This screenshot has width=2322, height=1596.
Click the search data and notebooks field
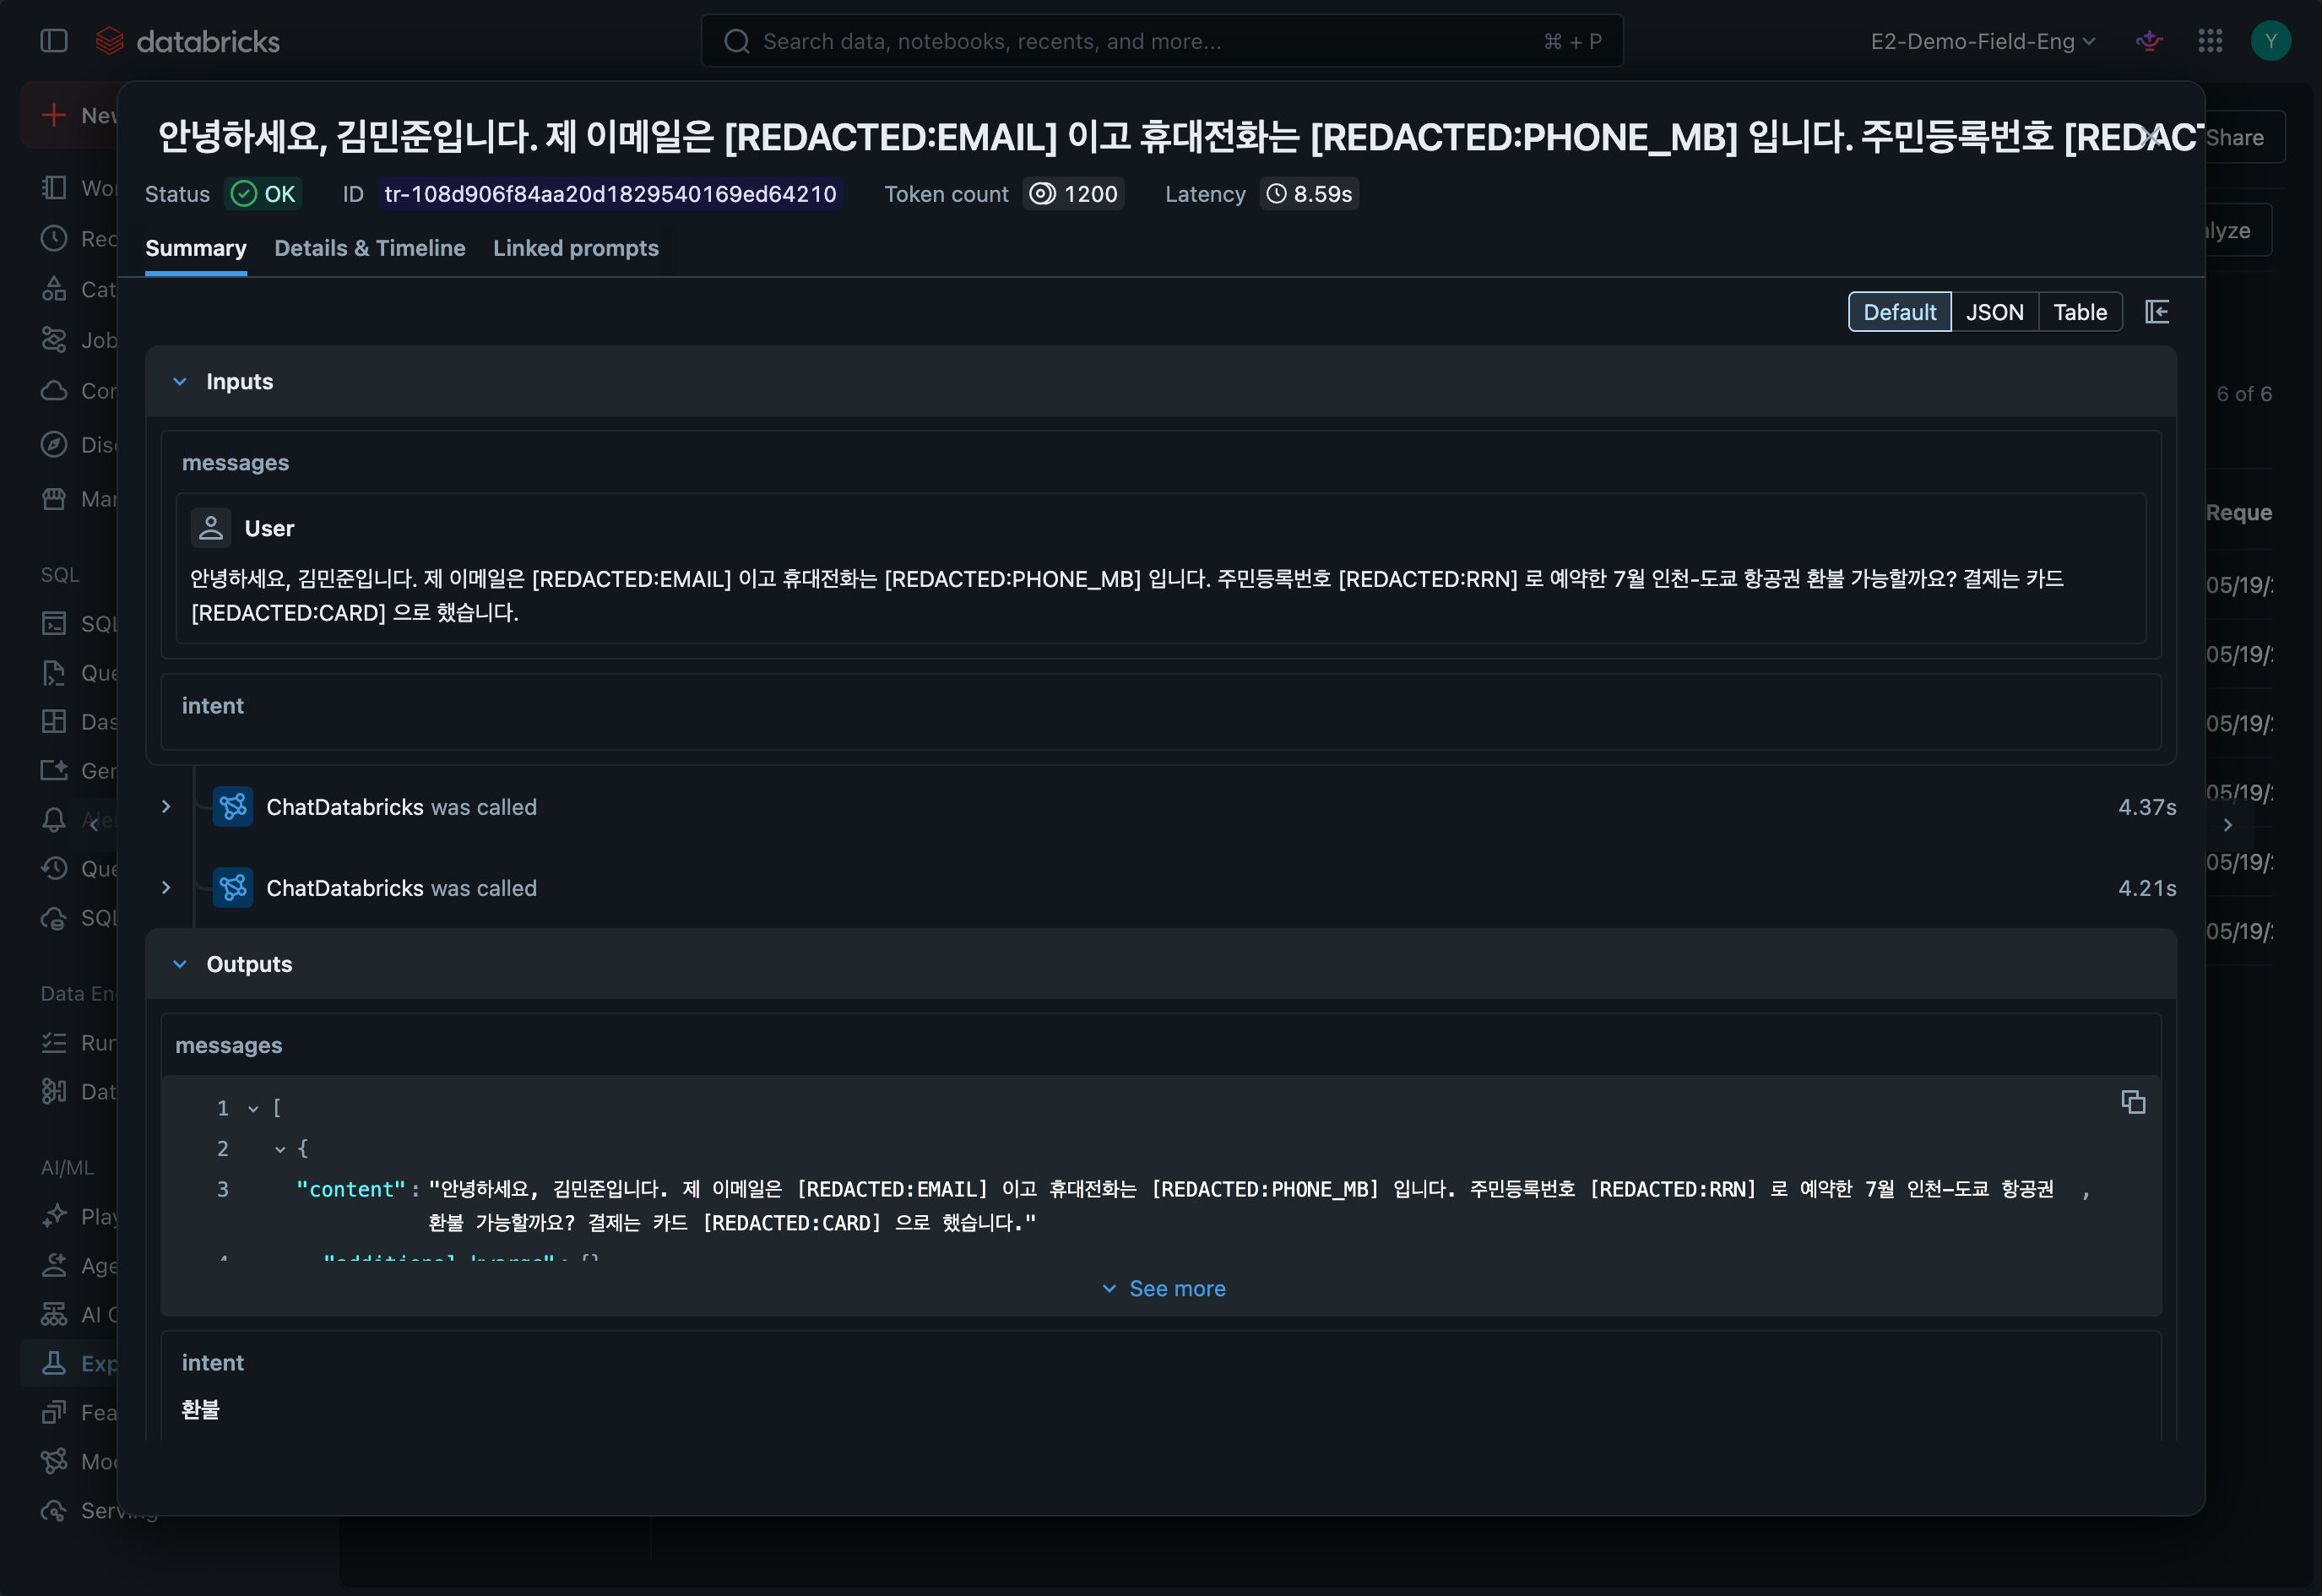point(1162,41)
